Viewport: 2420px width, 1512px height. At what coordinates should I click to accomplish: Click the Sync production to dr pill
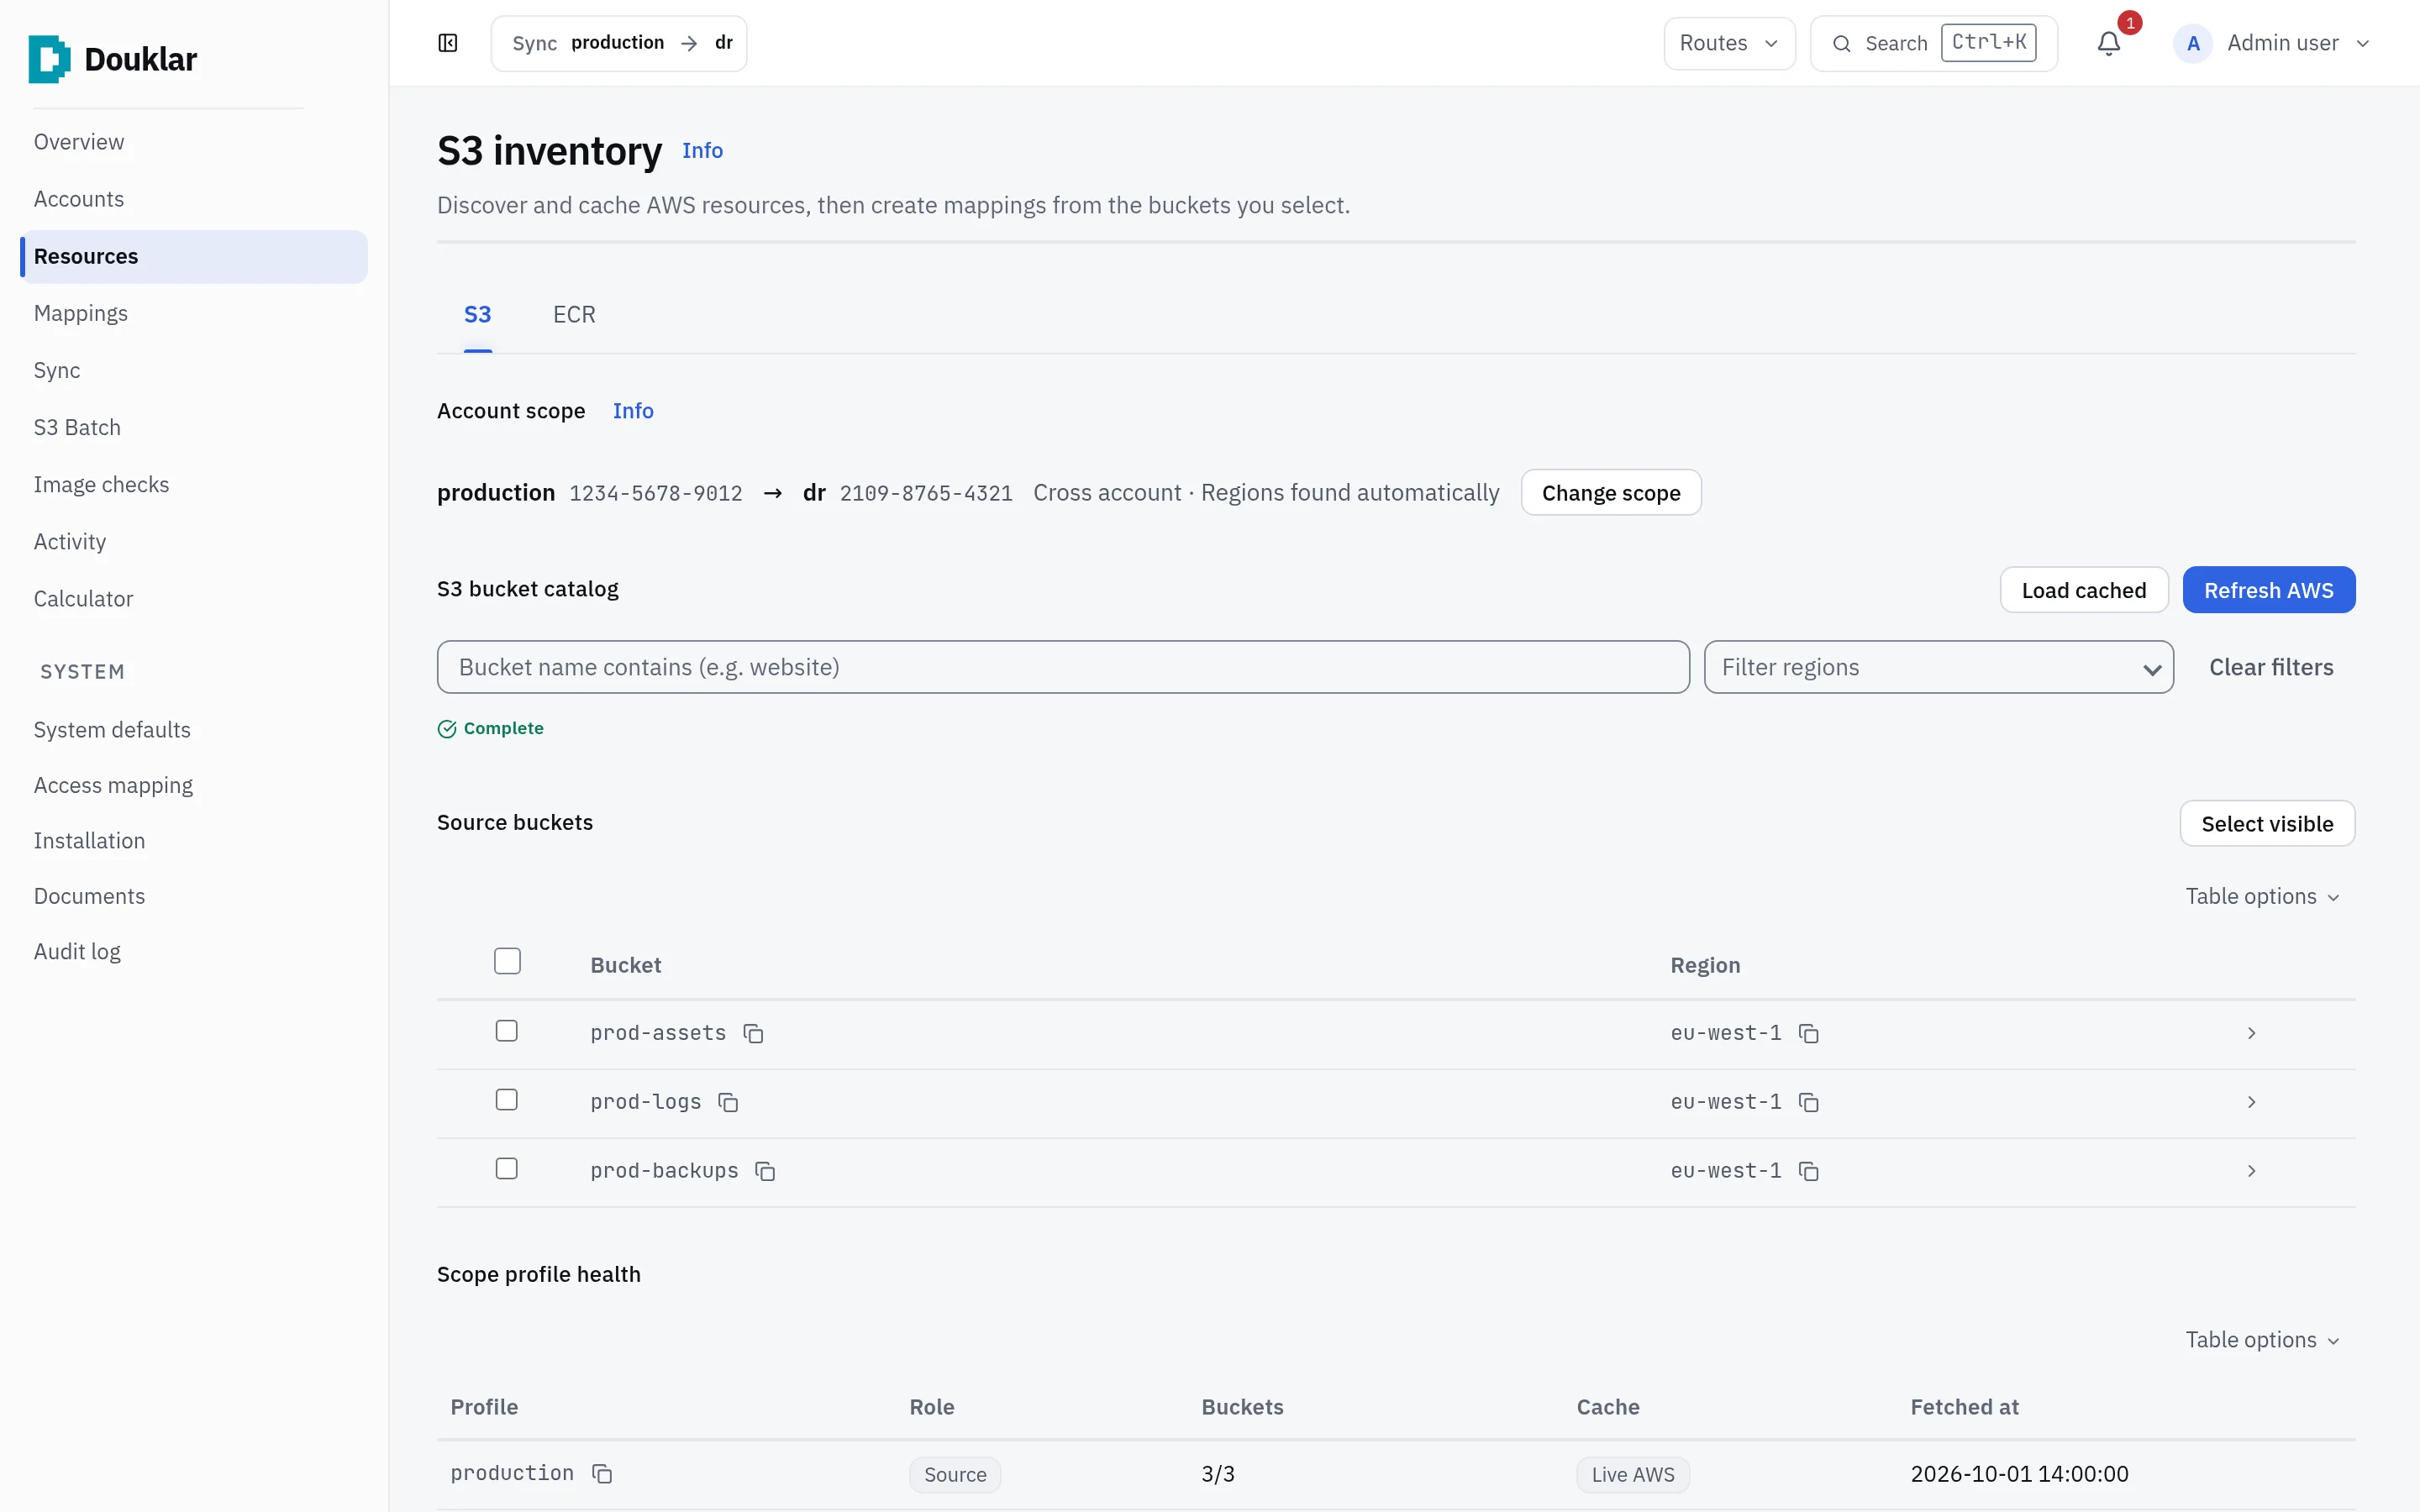[619, 43]
